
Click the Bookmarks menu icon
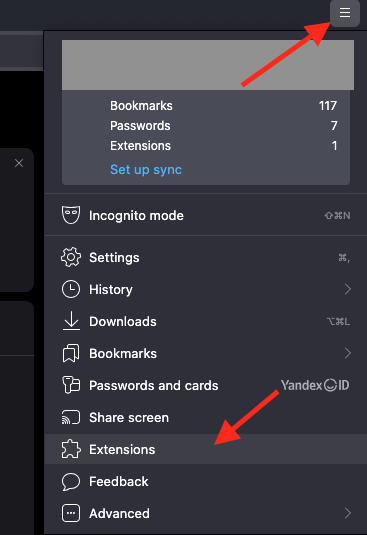(71, 353)
